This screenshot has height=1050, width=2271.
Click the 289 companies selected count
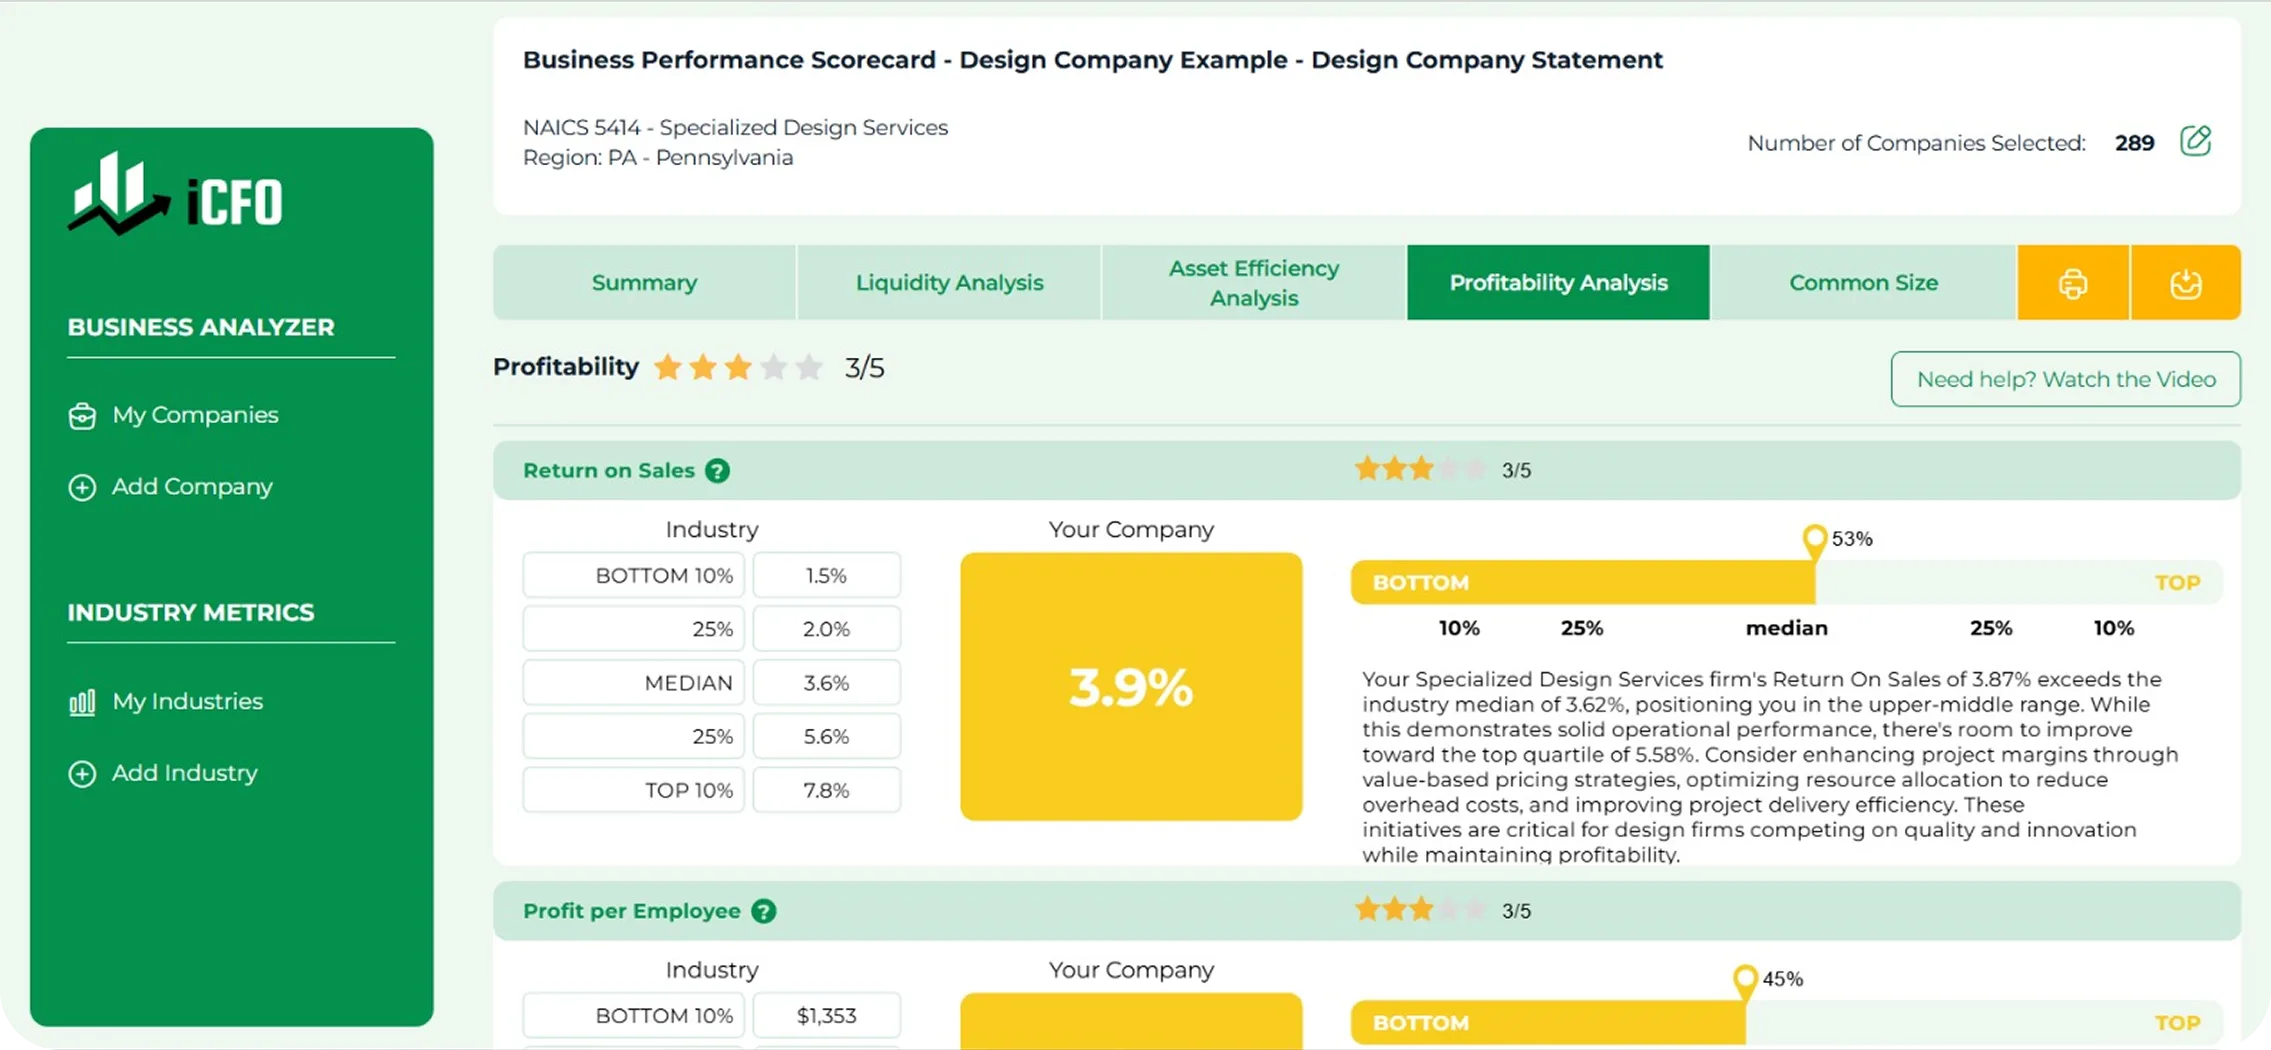coord(2134,143)
